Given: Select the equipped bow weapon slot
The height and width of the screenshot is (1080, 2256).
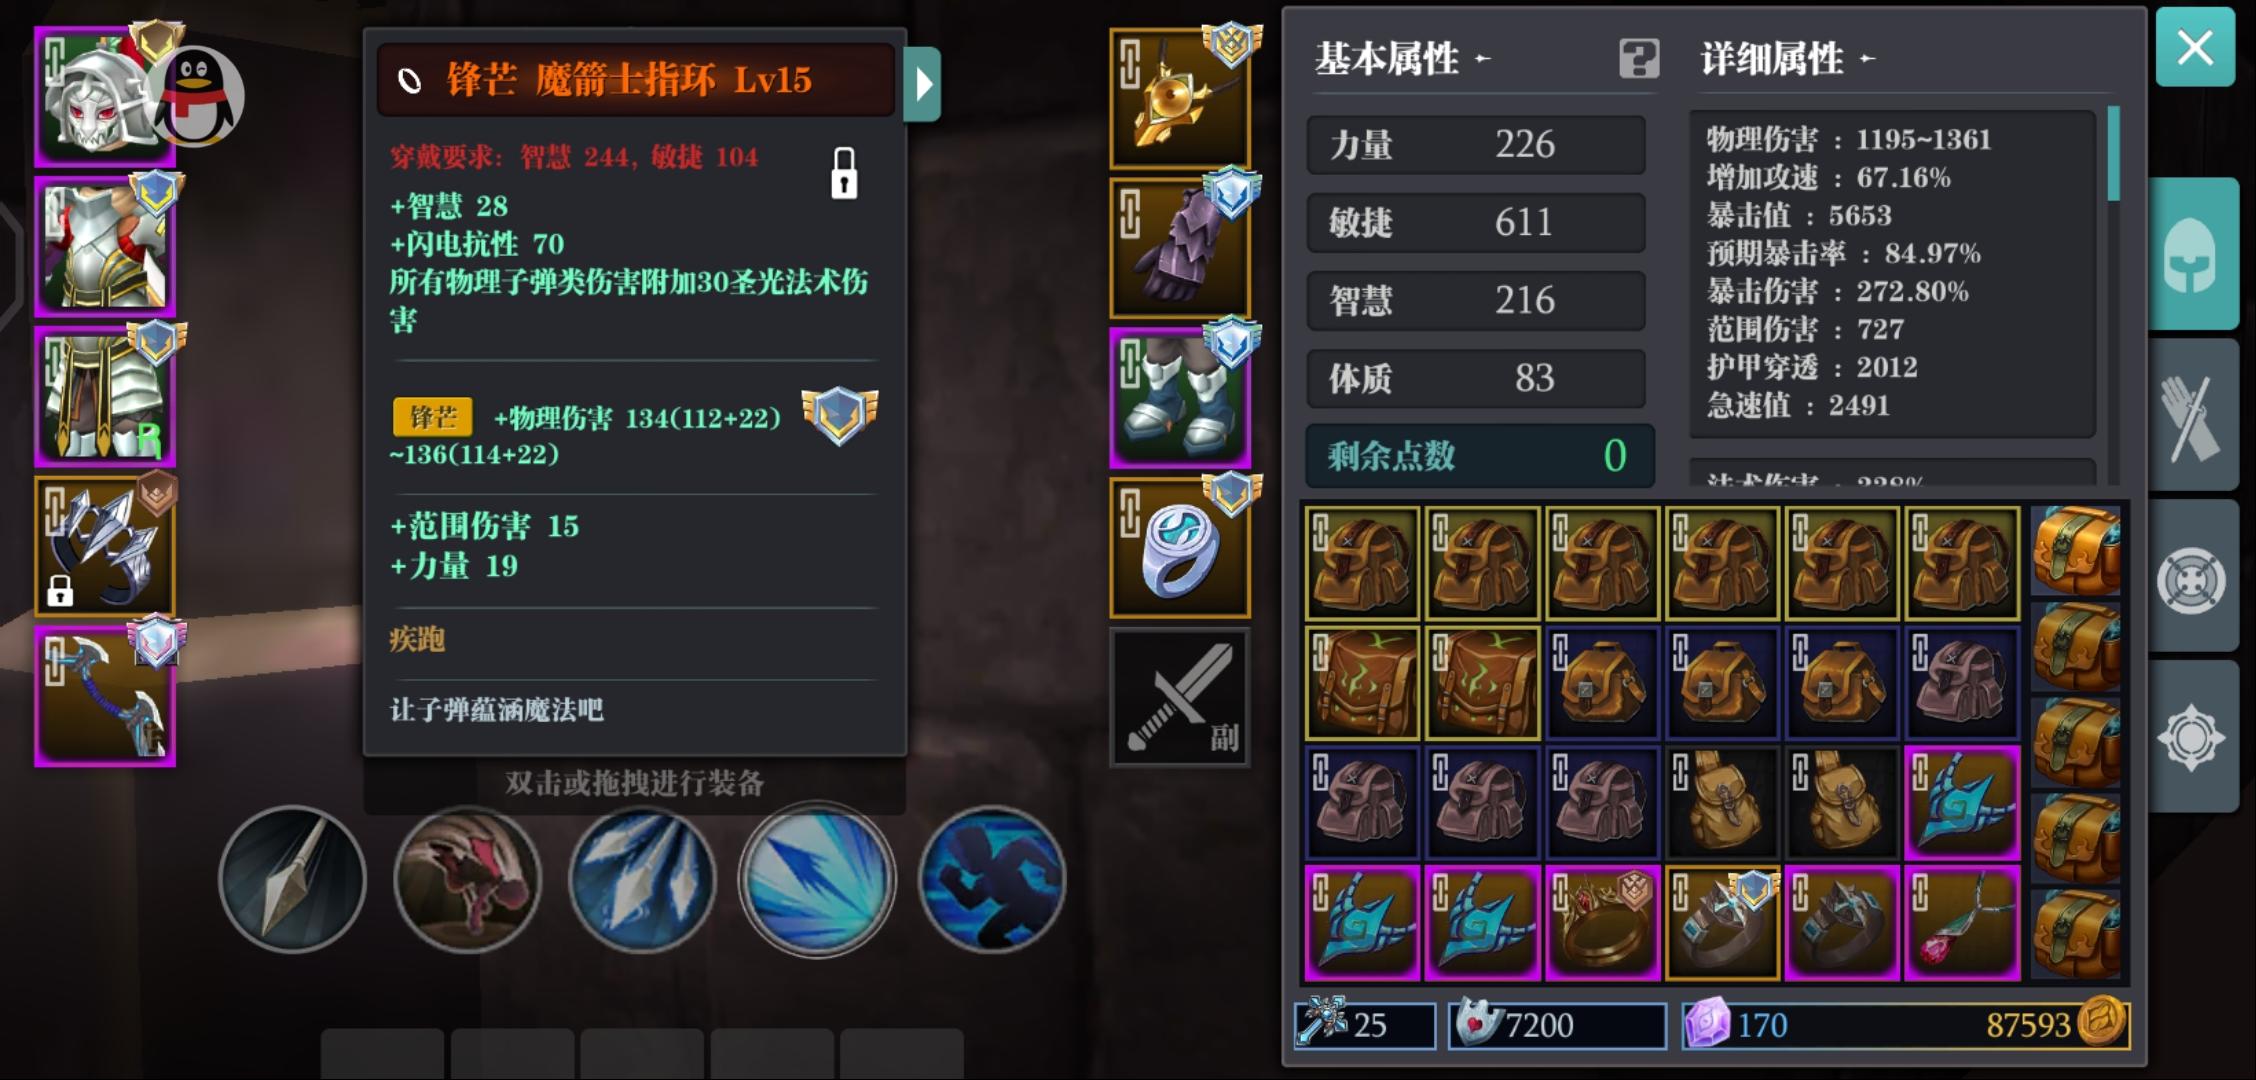Looking at the screenshot, I should (x=105, y=697).
